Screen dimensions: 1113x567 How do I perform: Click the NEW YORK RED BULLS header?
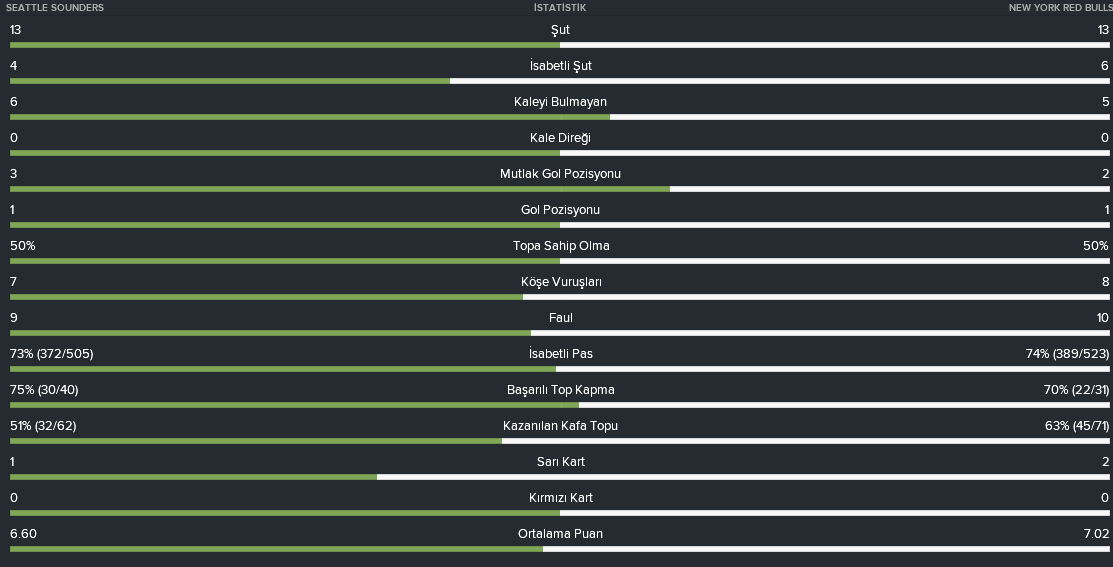coord(1060,8)
